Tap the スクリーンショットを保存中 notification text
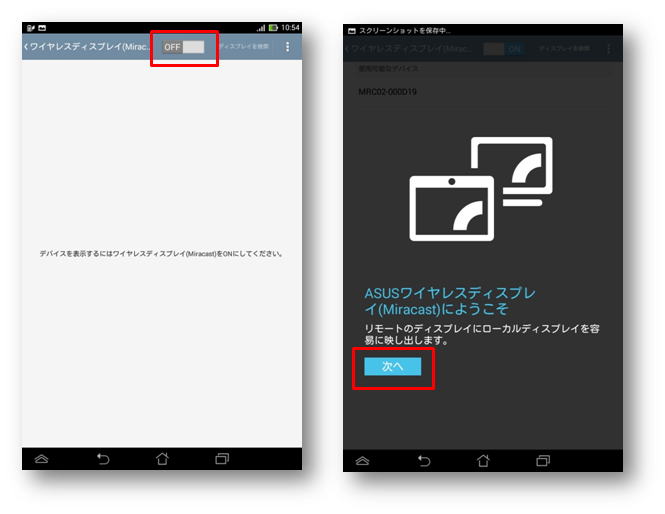 click(x=405, y=31)
